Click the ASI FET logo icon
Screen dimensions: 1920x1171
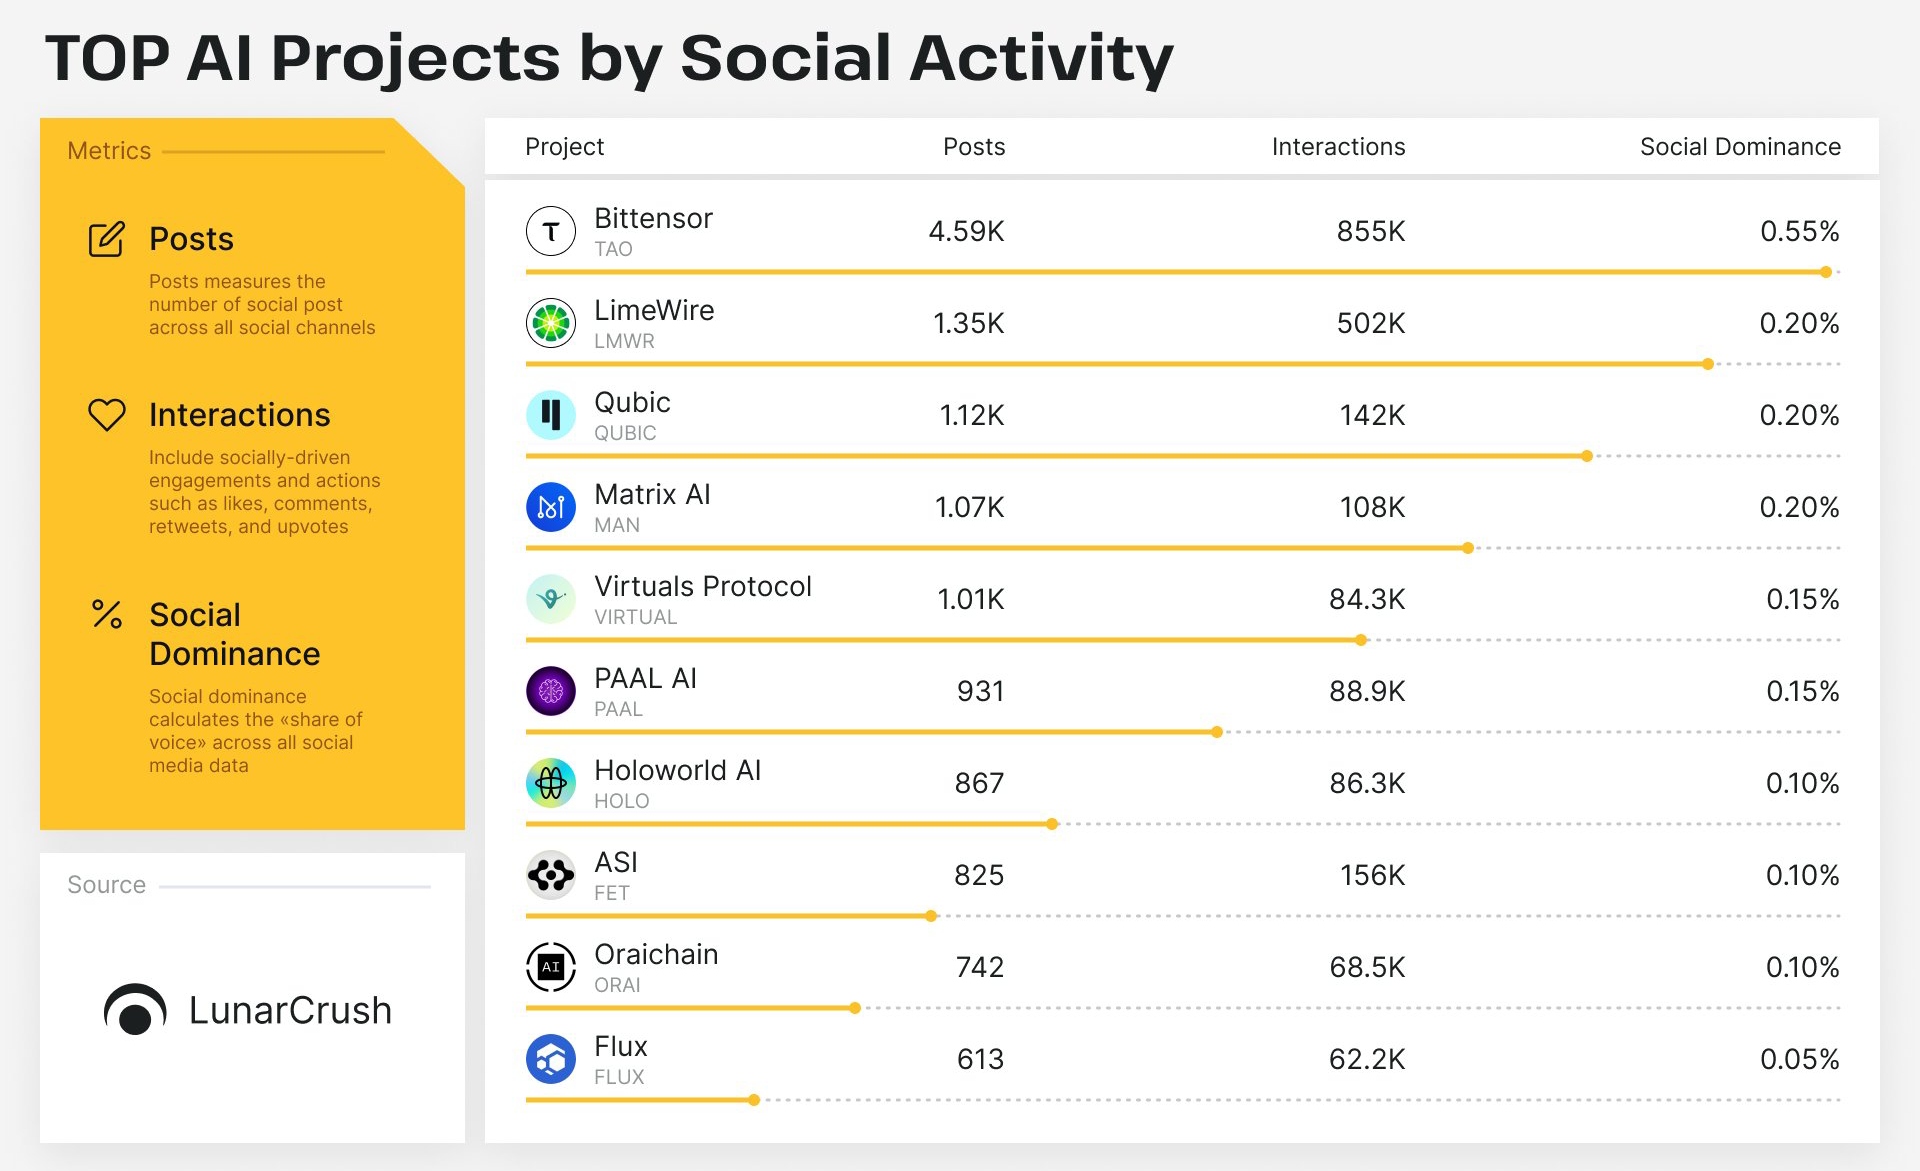point(550,875)
